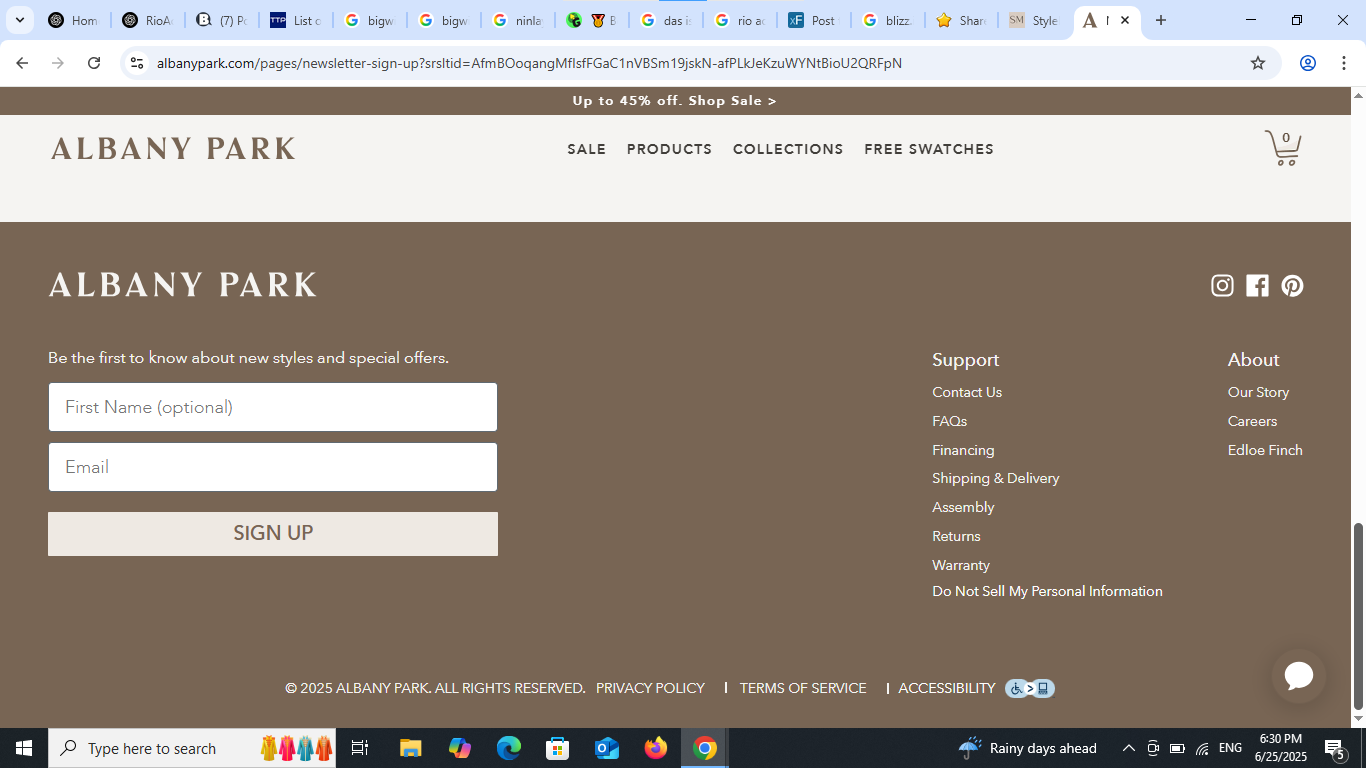1366x768 pixels.
Task: Launch Microsoft Edge from taskbar
Action: coord(509,748)
